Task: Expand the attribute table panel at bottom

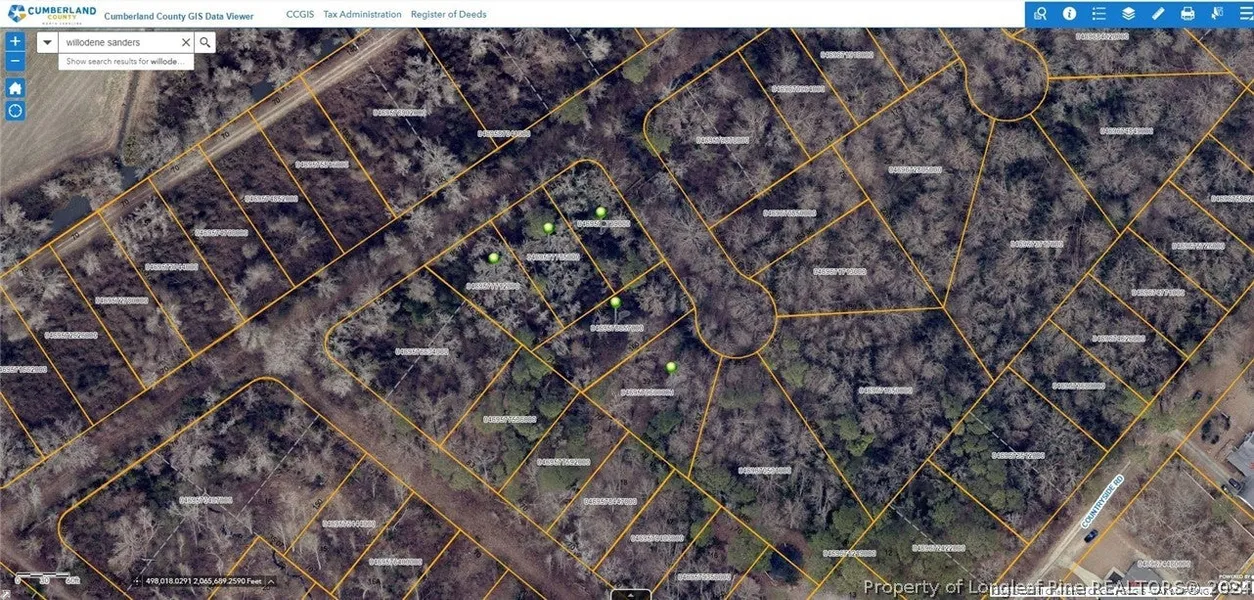Action: click(630, 595)
